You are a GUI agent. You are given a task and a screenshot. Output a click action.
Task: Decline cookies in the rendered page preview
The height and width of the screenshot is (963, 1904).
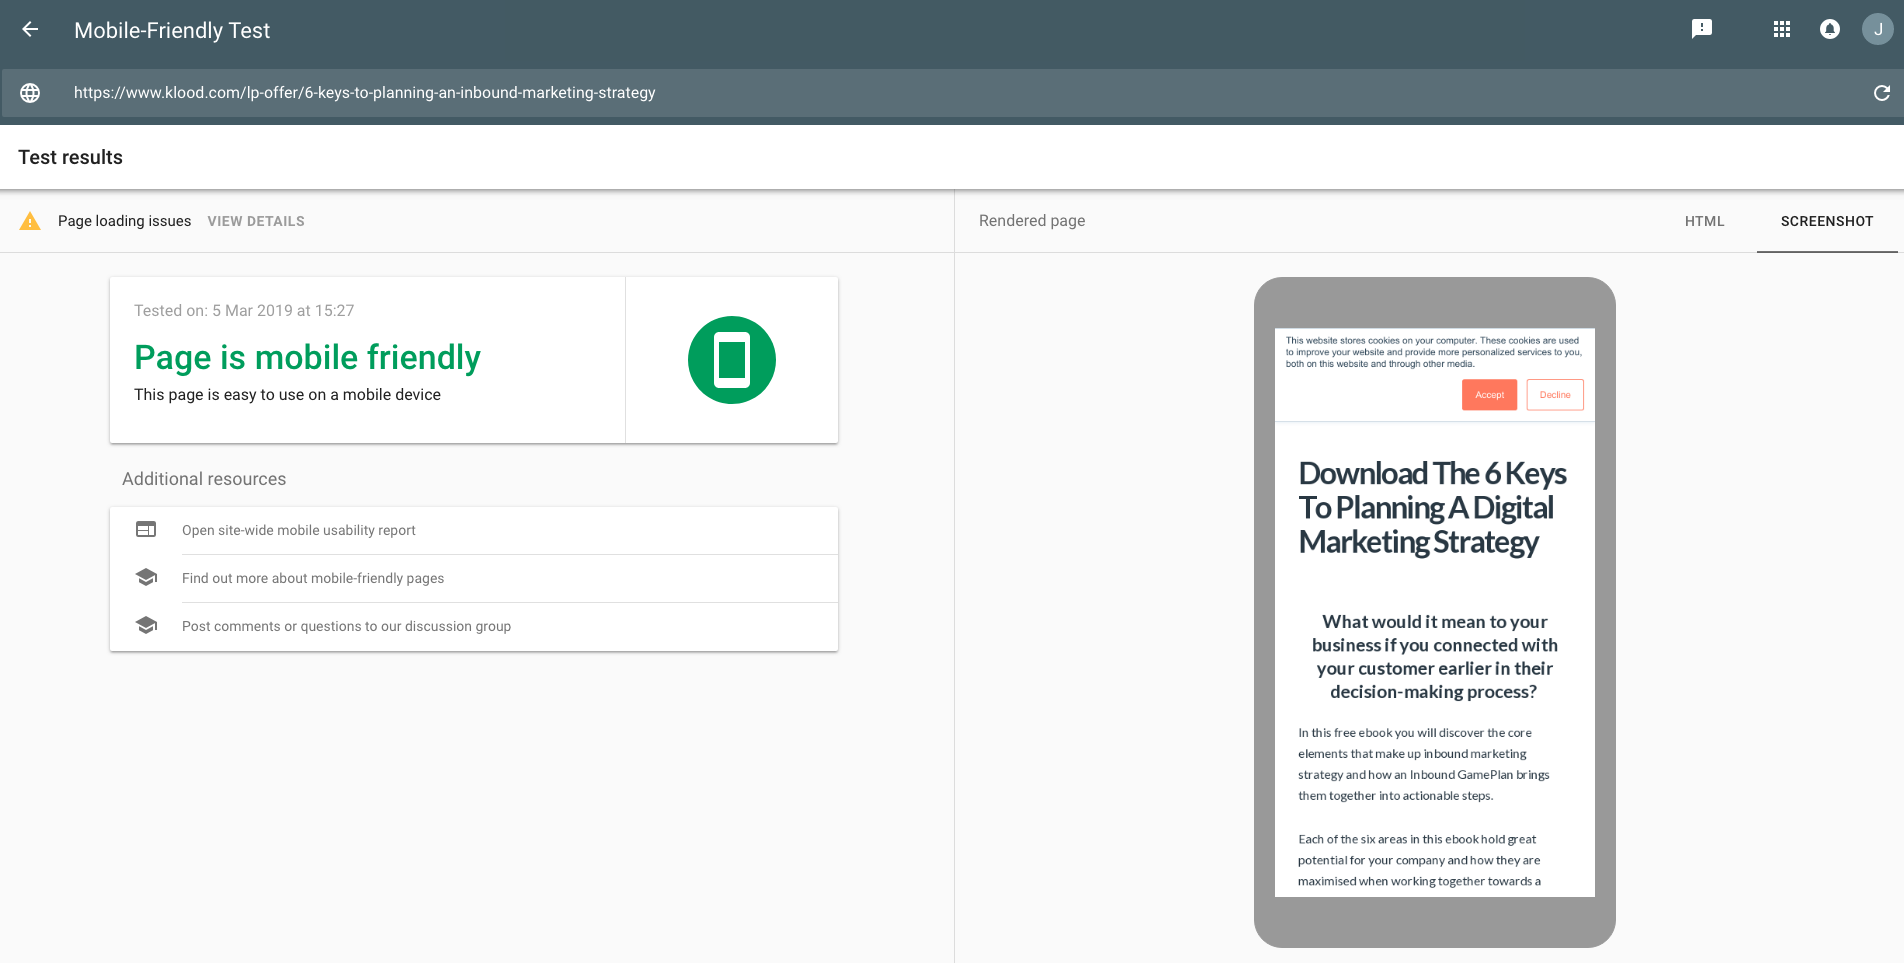(x=1555, y=394)
